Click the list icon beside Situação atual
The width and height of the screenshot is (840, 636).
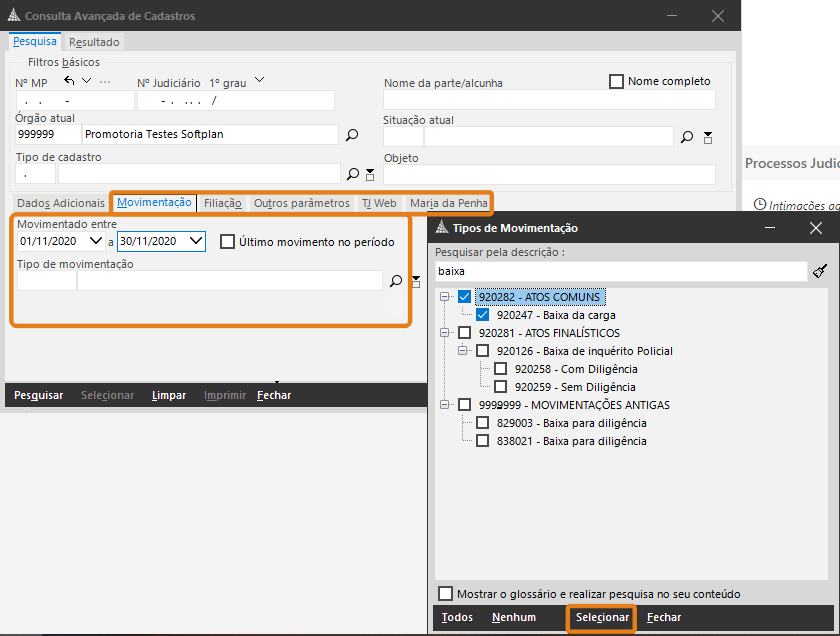pyautogui.click(x=708, y=137)
